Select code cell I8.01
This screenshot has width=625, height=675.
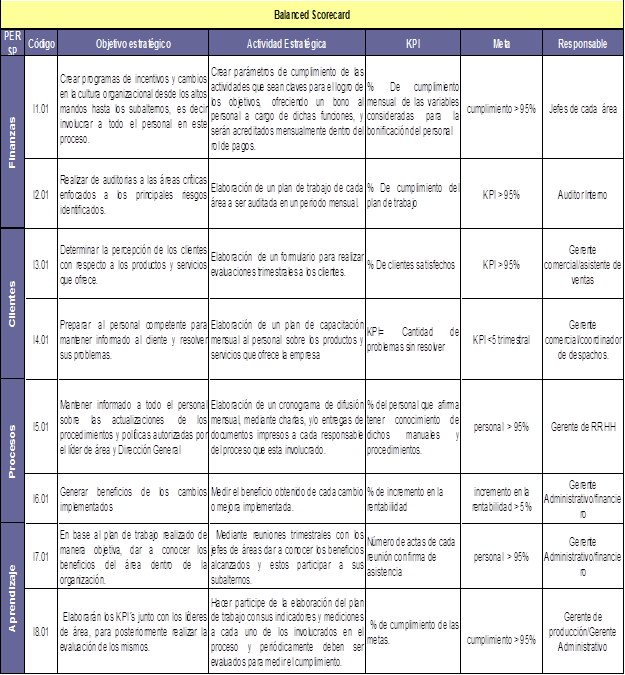pyautogui.click(x=41, y=632)
